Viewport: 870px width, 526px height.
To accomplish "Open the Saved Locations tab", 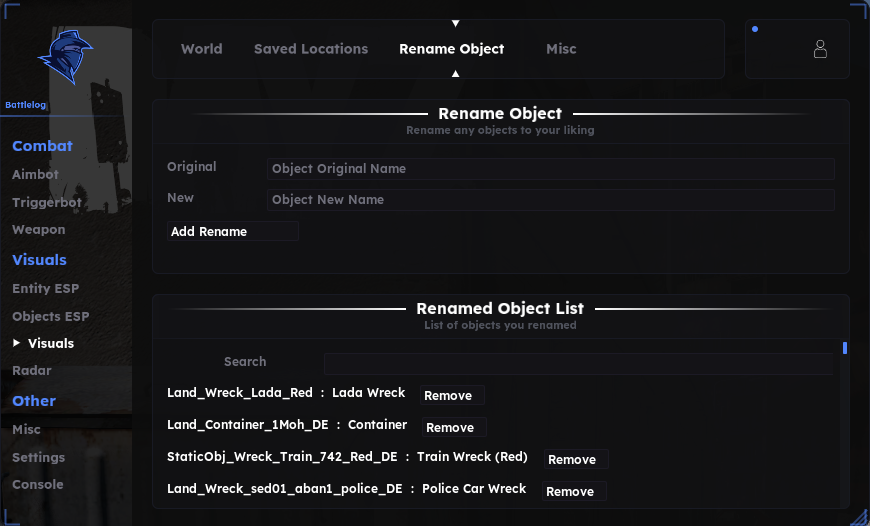I will pyautogui.click(x=311, y=49).
